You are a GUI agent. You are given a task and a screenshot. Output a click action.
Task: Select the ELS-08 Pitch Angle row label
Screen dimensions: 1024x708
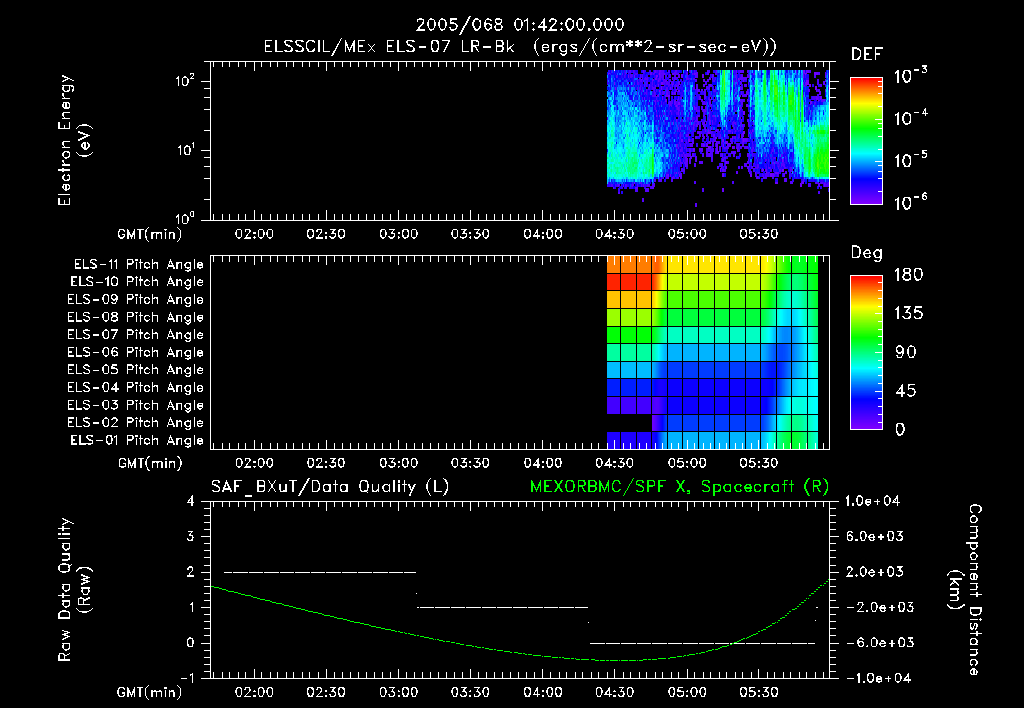[x=135, y=317]
